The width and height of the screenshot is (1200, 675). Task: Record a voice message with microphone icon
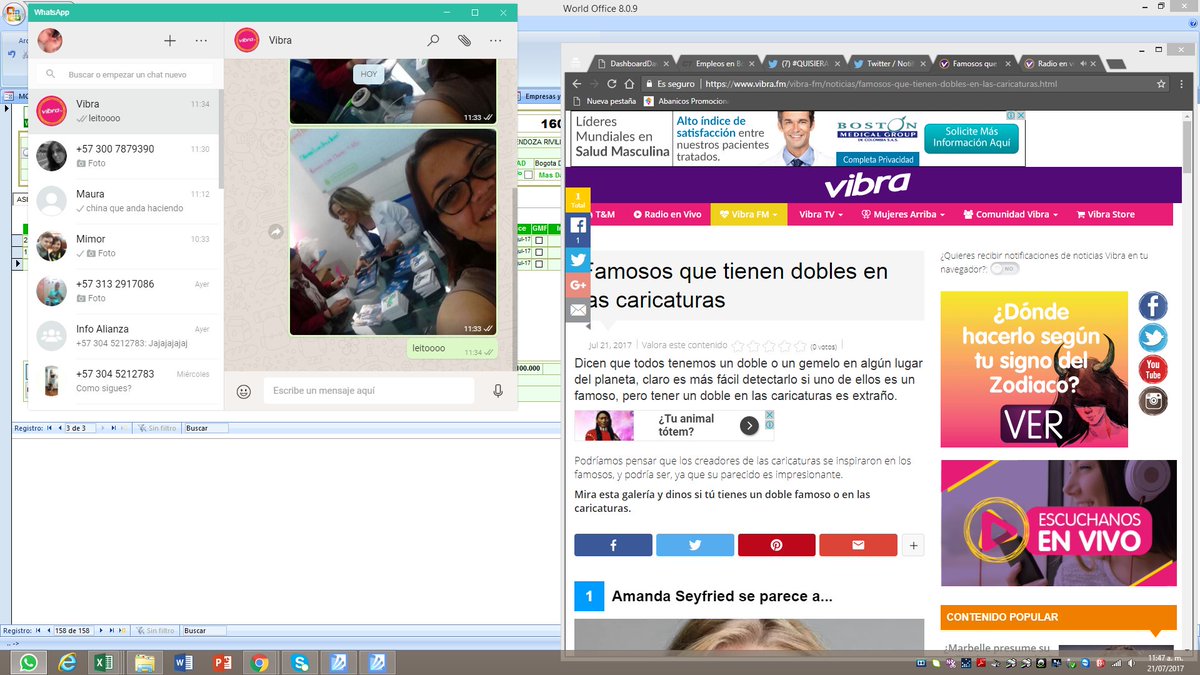click(498, 391)
